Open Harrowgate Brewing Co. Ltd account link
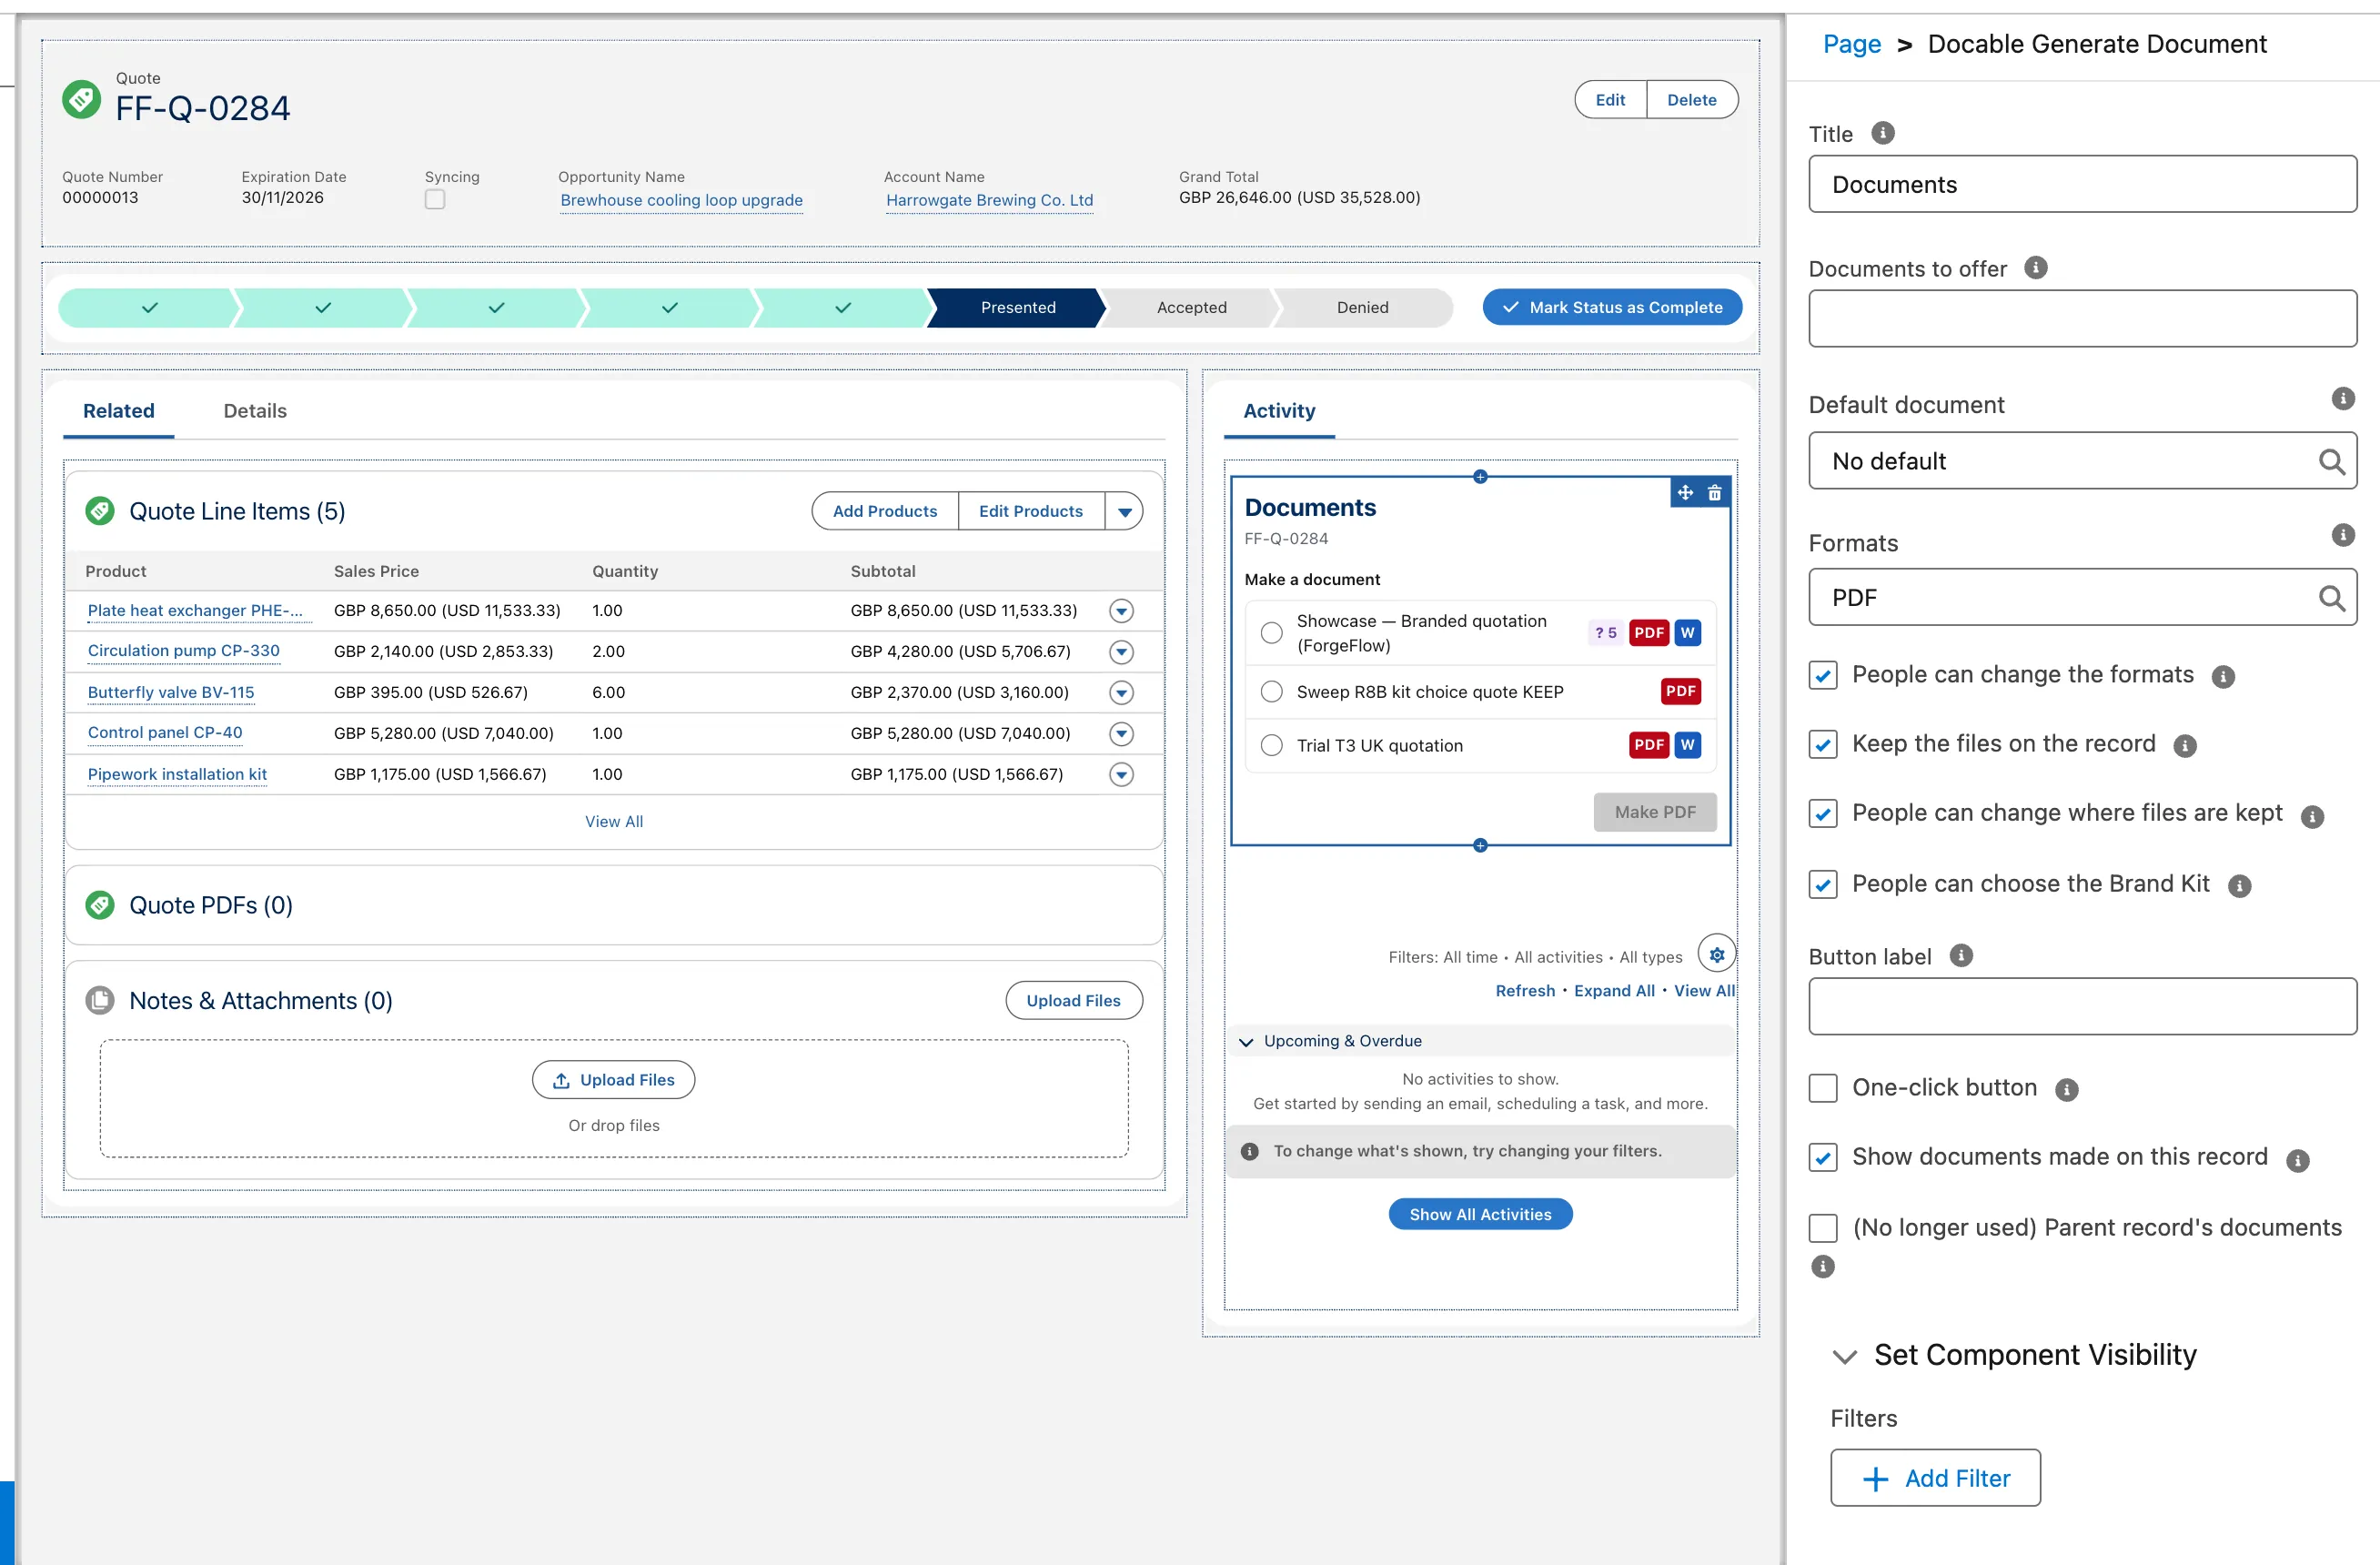Viewport: 2380px width, 1565px height. point(989,200)
